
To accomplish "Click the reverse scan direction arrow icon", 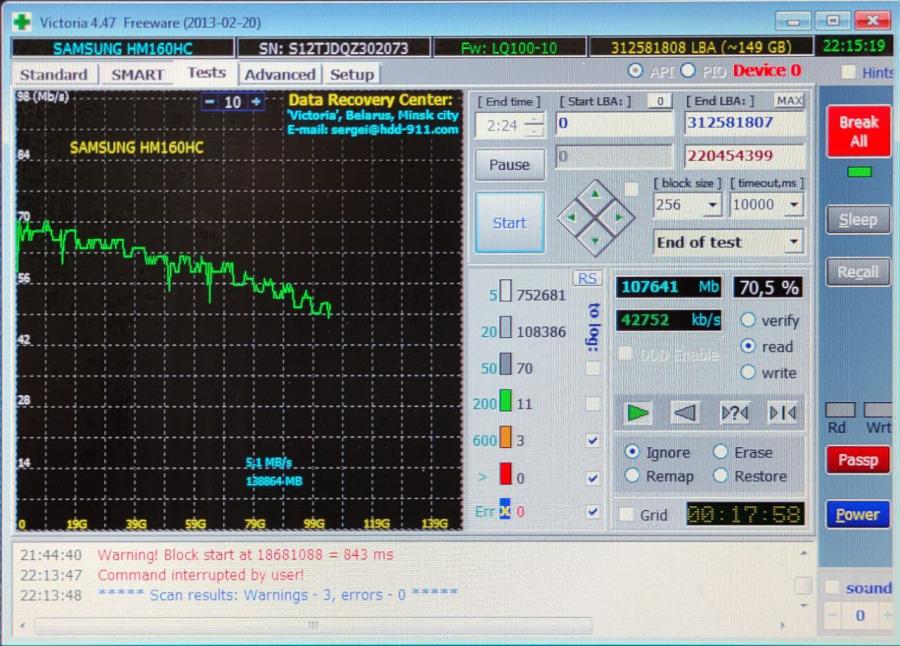I will [x=684, y=412].
